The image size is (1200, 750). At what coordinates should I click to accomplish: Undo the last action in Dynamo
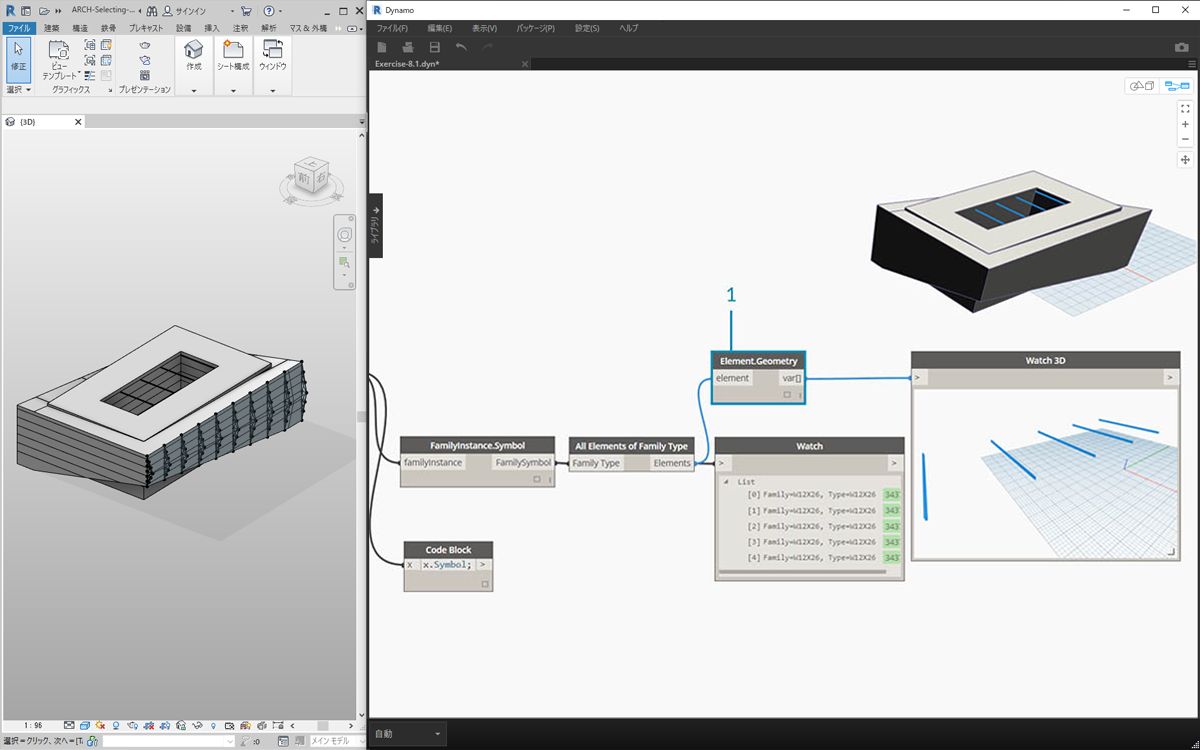[x=461, y=47]
